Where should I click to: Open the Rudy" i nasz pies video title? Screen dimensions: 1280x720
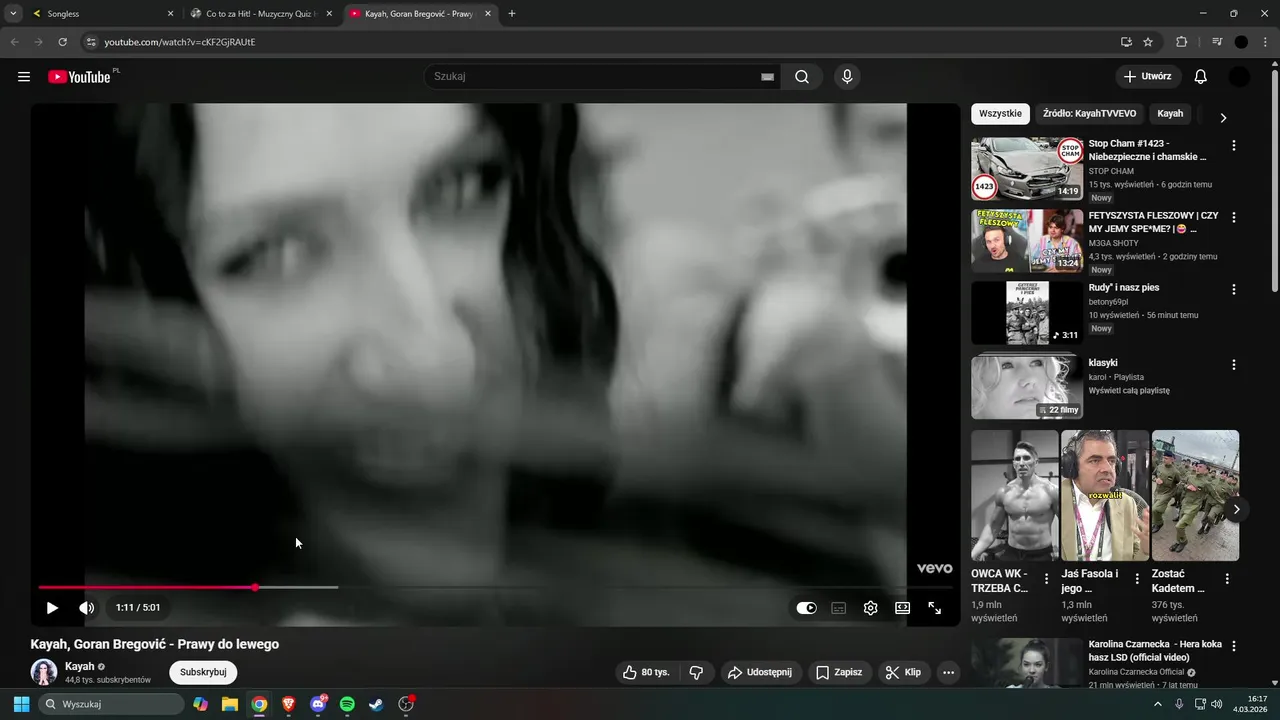pyautogui.click(x=1123, y=288)
